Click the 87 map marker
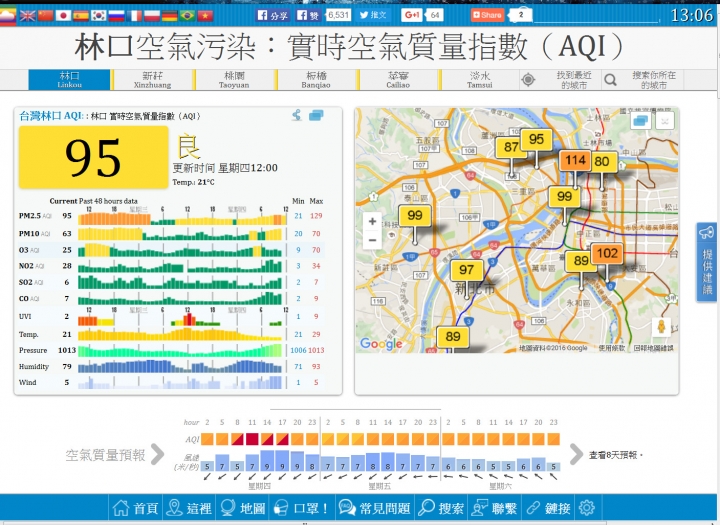The image size is (720, 525). pyautogui.click(x=510, y=147)
